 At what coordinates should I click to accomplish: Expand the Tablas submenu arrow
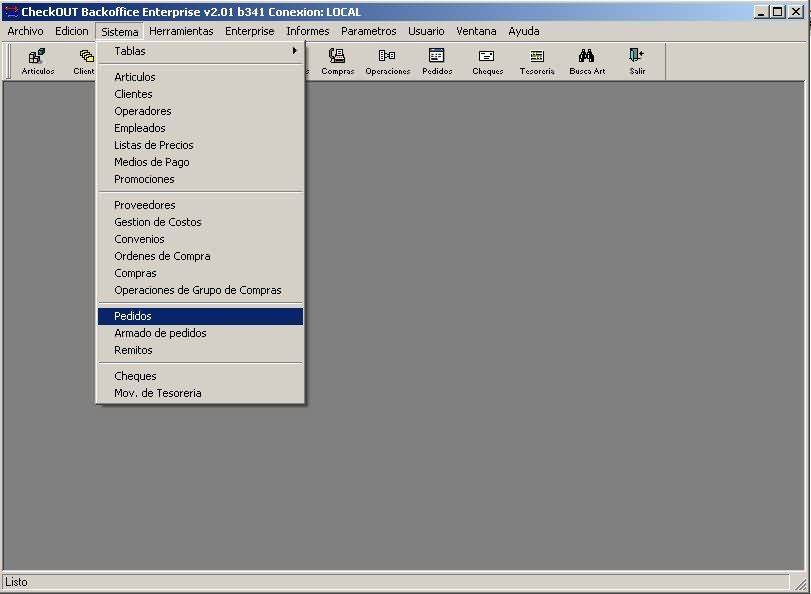294,51
